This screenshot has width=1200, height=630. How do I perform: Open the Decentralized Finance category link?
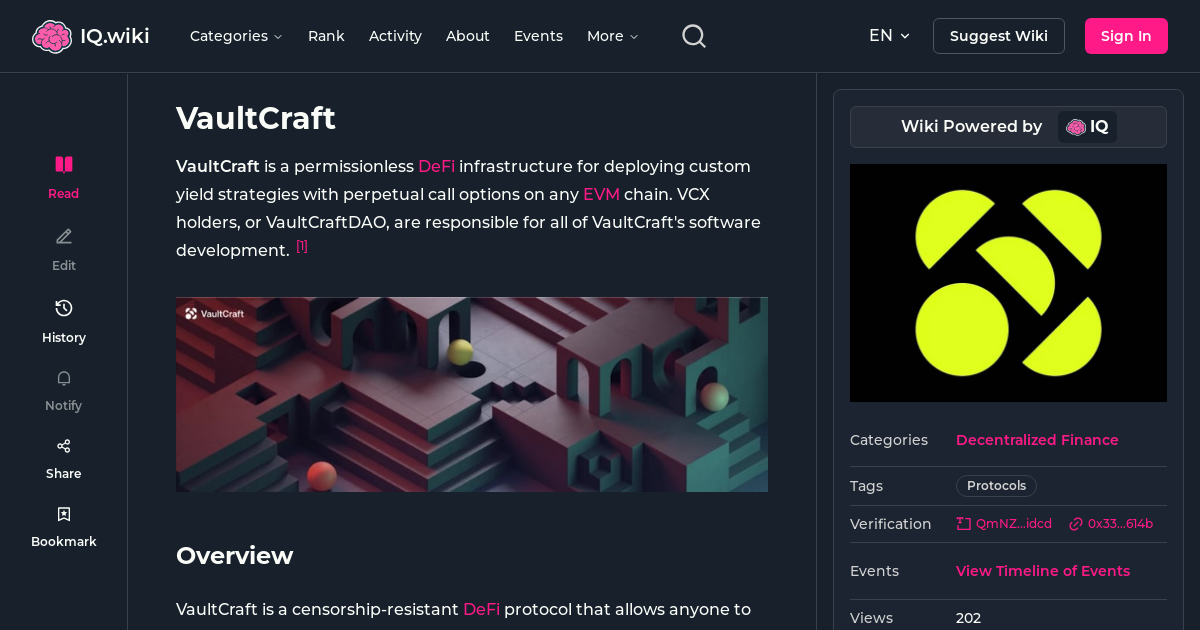coord(1037,440)
